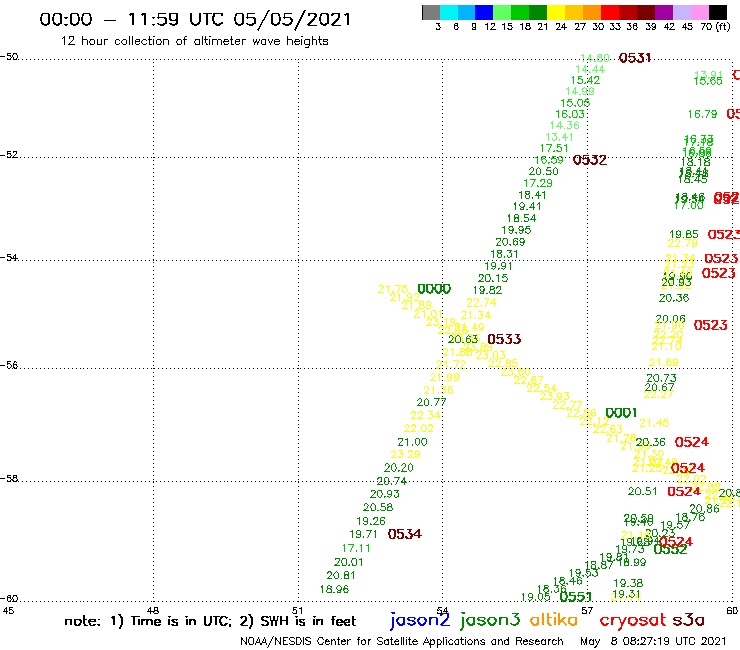
Task: Click the wave height value '19.85'
Action: coord(684,235)
